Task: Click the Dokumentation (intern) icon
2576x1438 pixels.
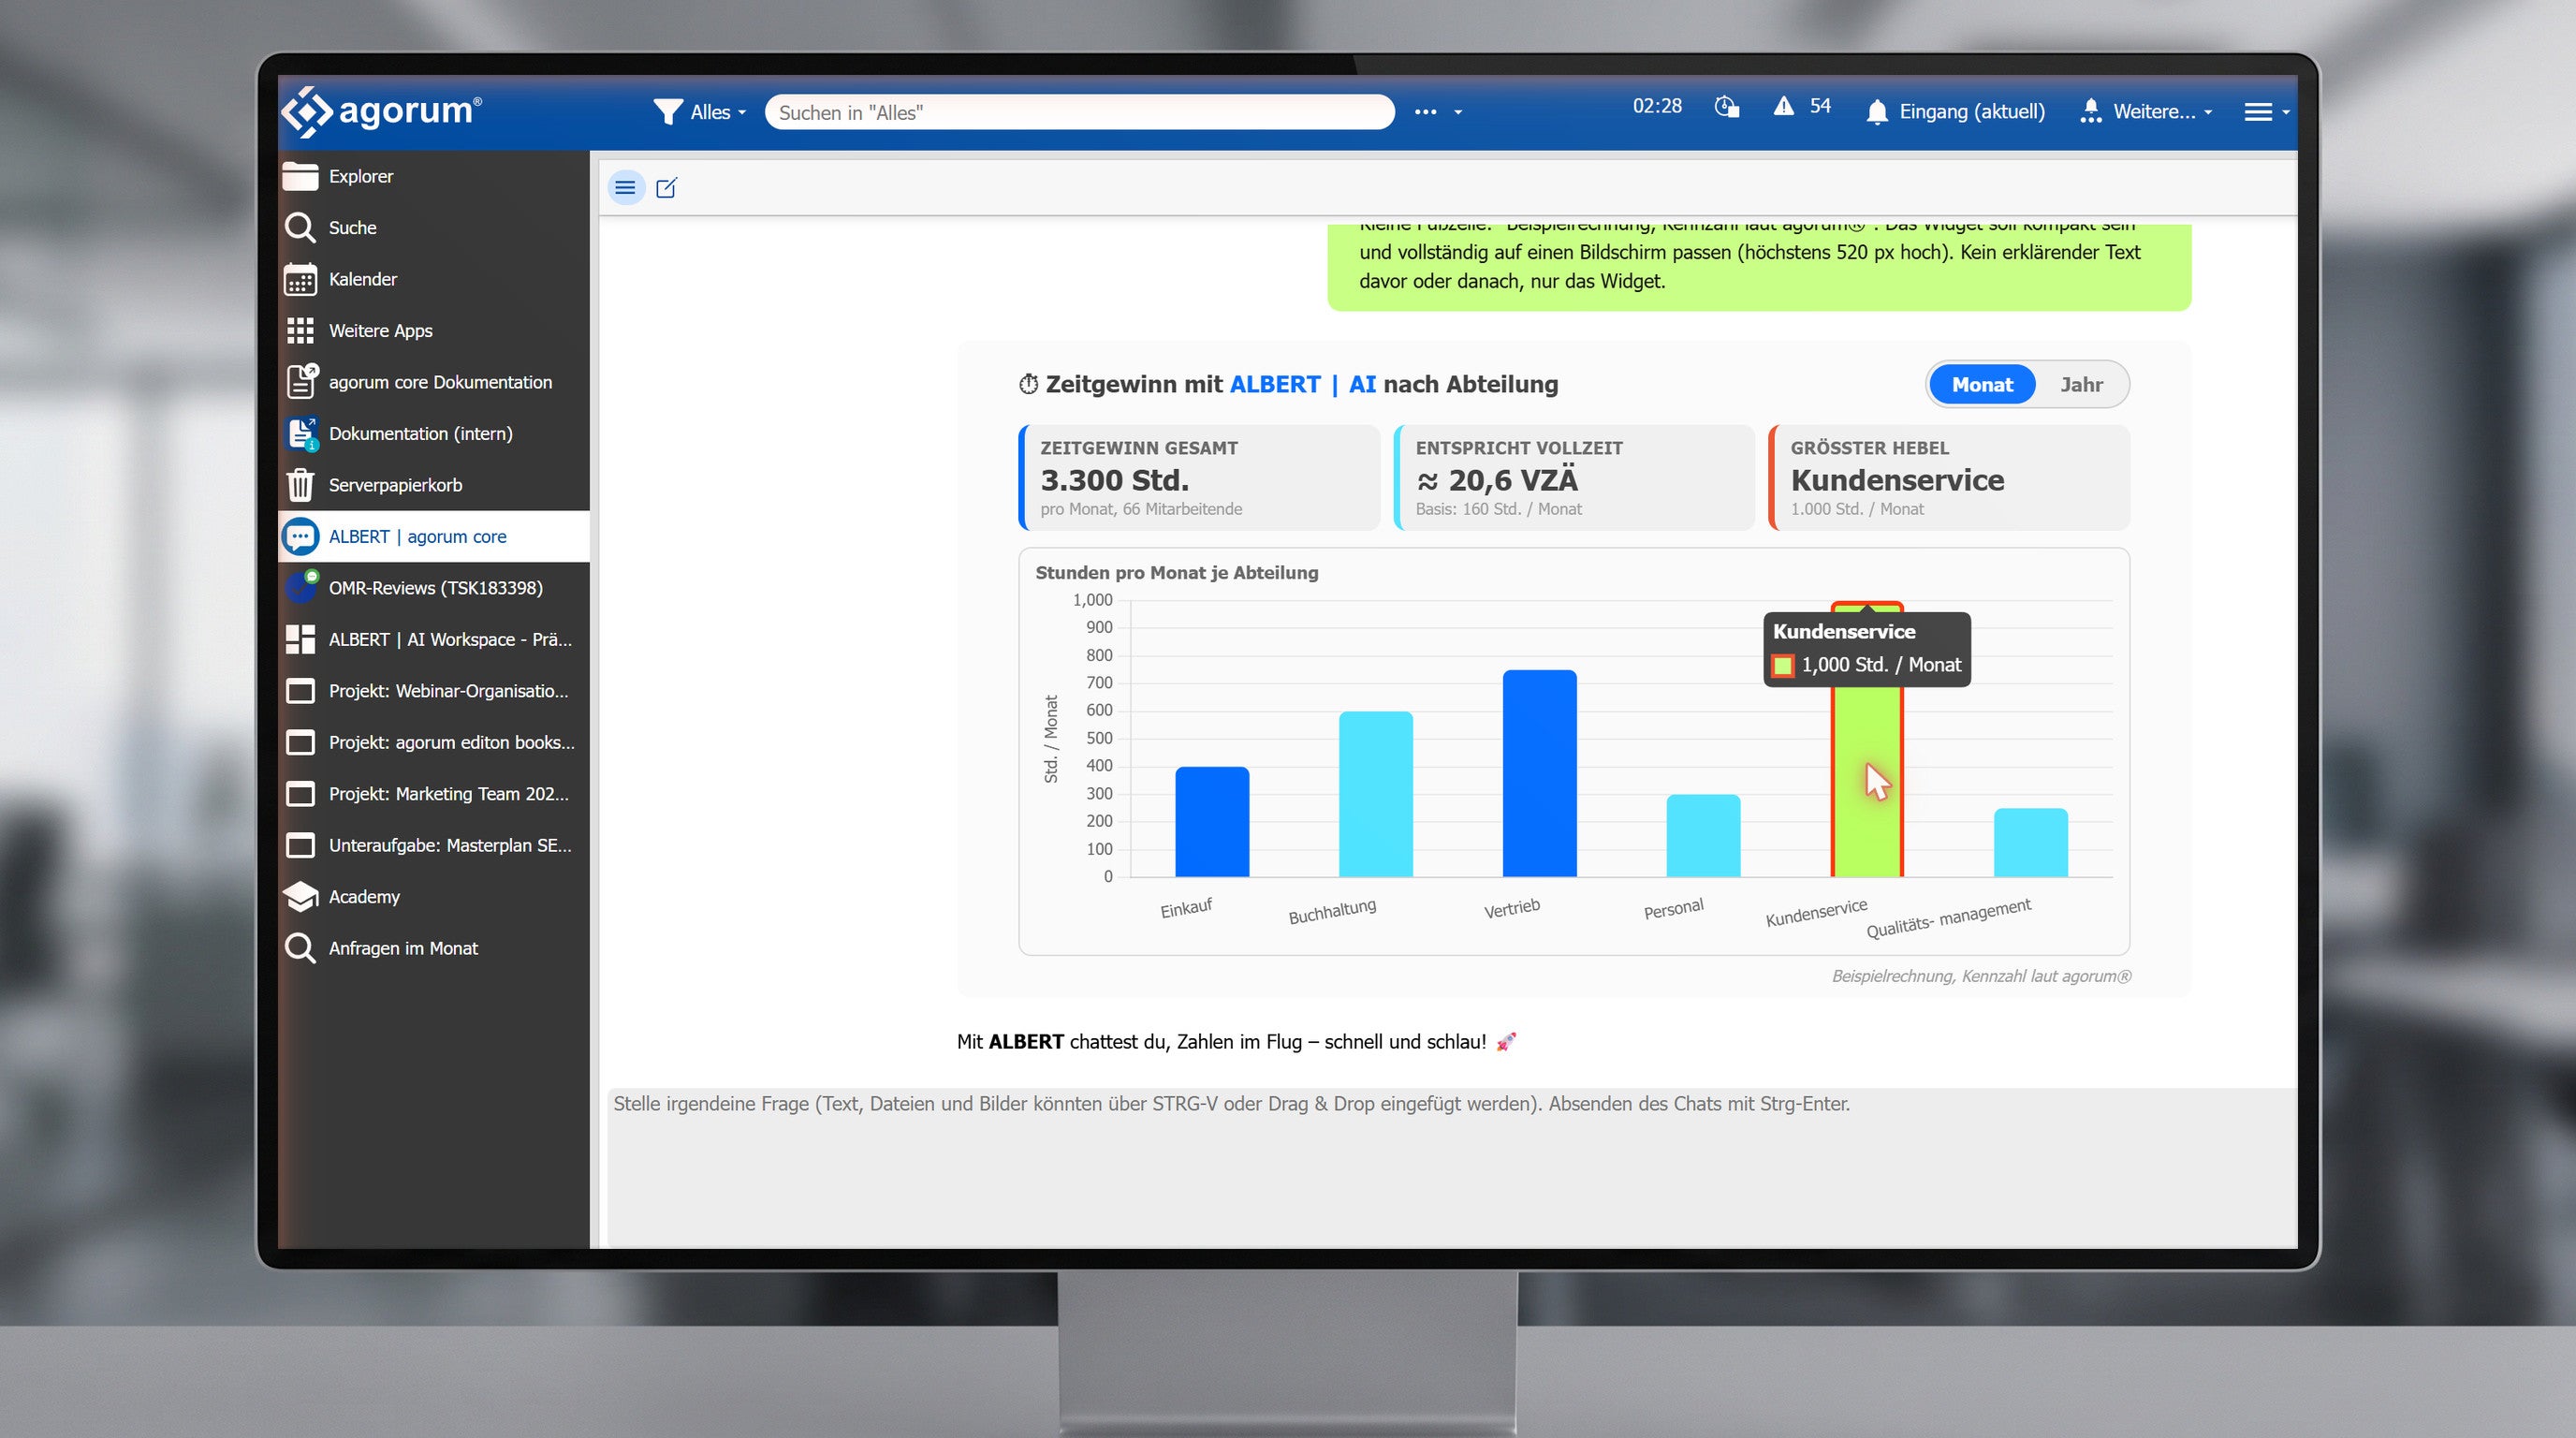Action: click(301, 434)
